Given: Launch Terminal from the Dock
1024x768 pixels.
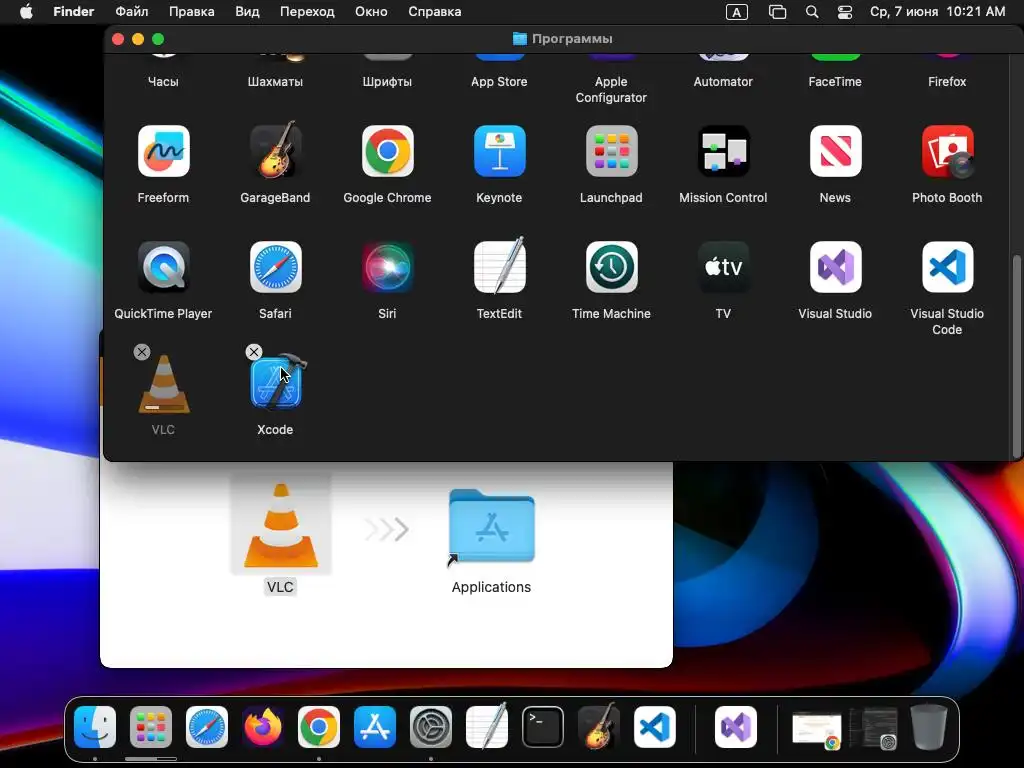Looking at the screenshot, I should coord(543,727).
